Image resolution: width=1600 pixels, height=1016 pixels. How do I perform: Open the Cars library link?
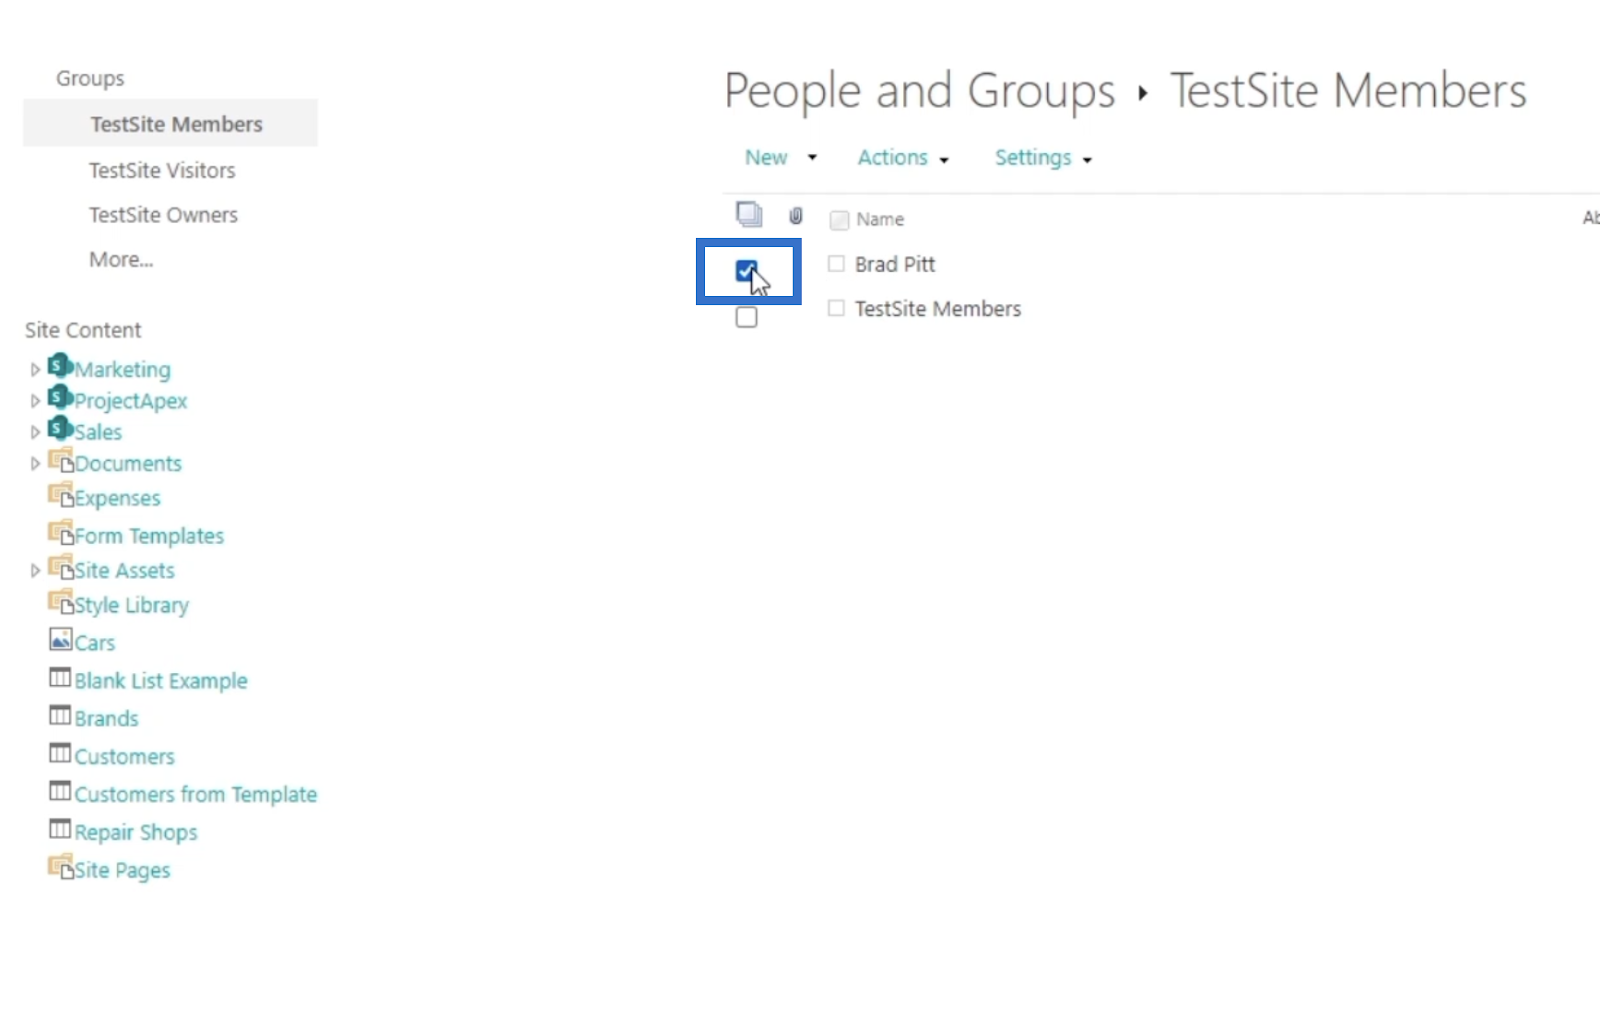[95, 643]
